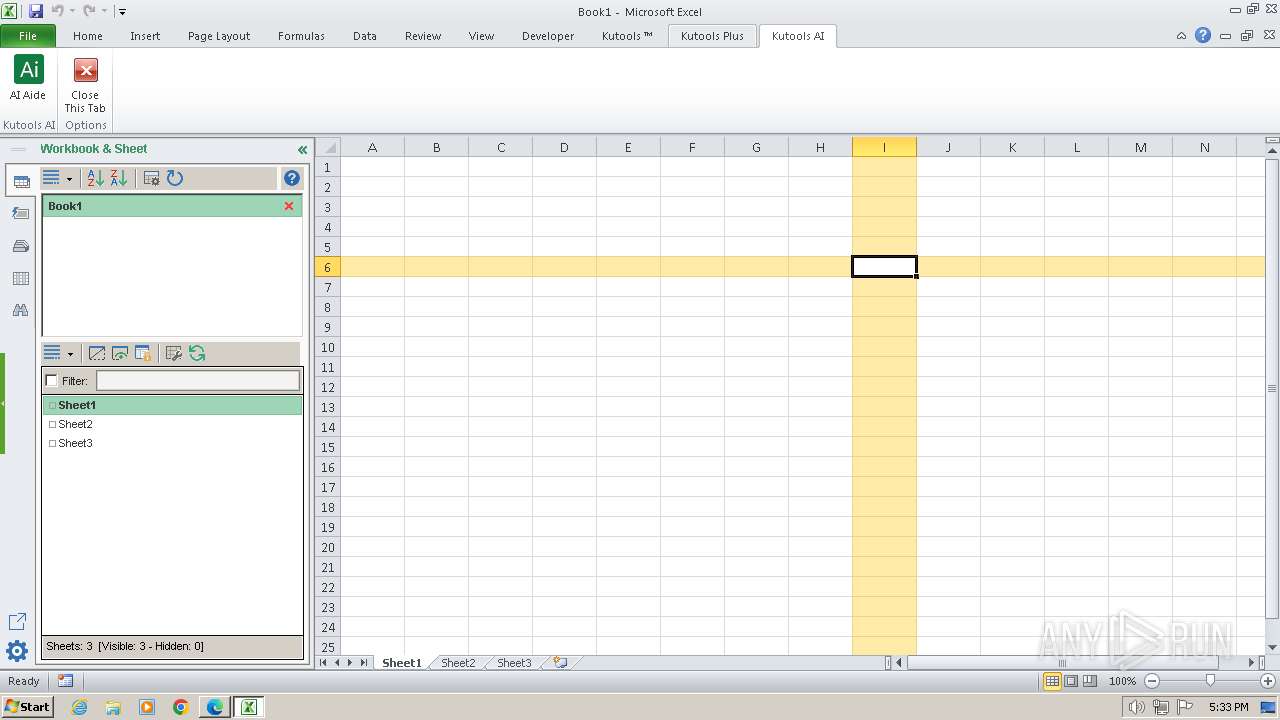Open Find and Replace binoculars icon
The height and width of the screenshot is (720, 1280).
[x=20, y=311]
